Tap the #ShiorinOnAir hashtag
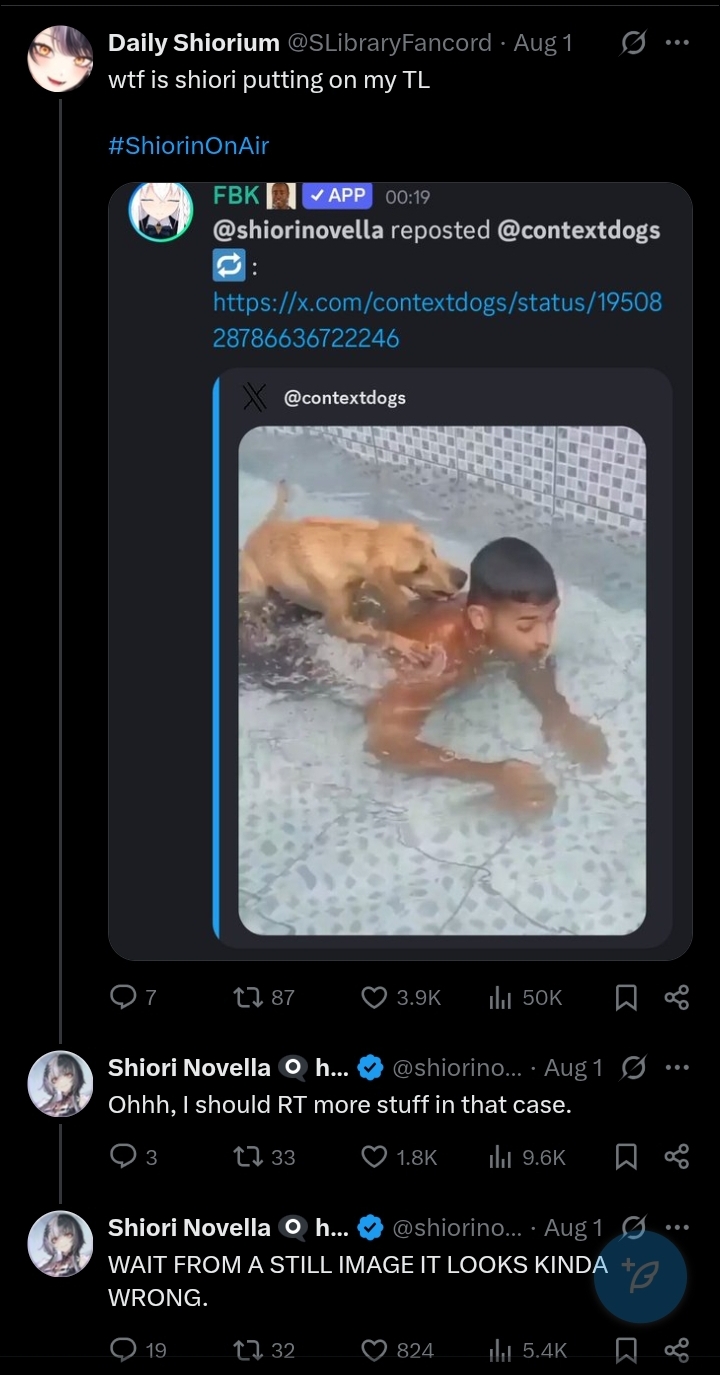Screen dimensions: 720x1375 (189, 145)
